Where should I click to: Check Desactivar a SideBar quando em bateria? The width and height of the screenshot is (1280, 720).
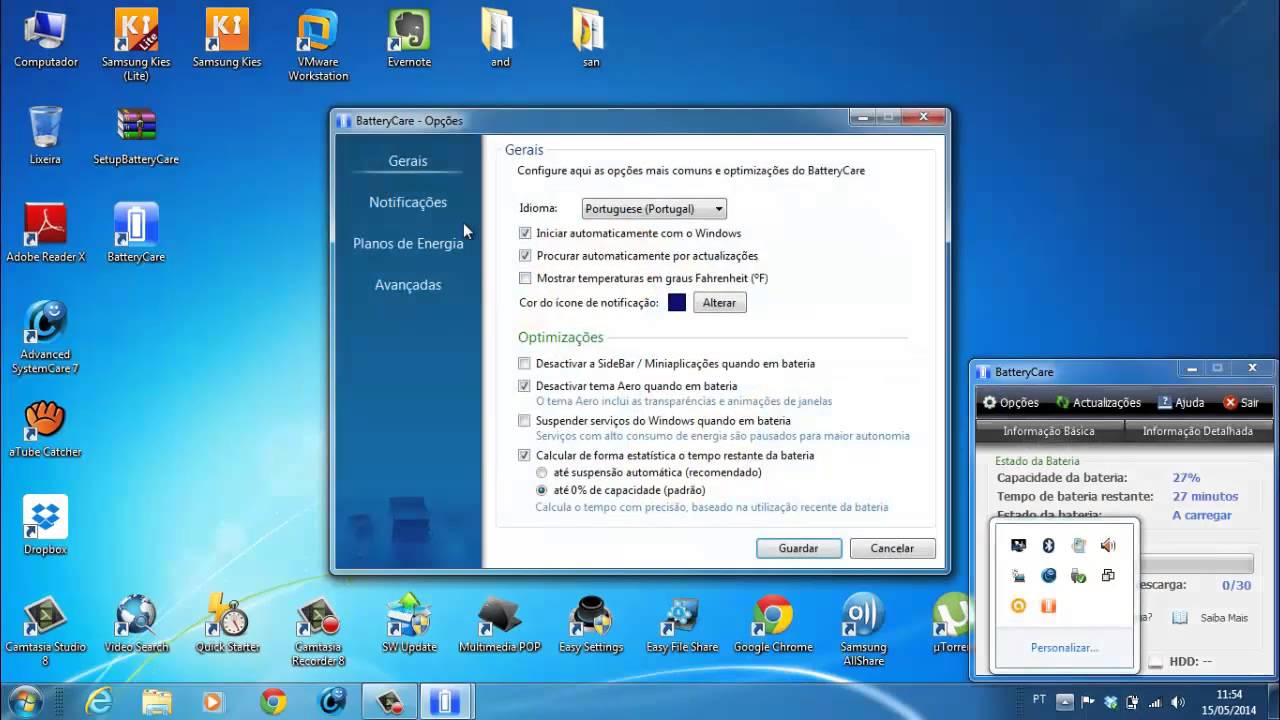click(x=524, y=364)
